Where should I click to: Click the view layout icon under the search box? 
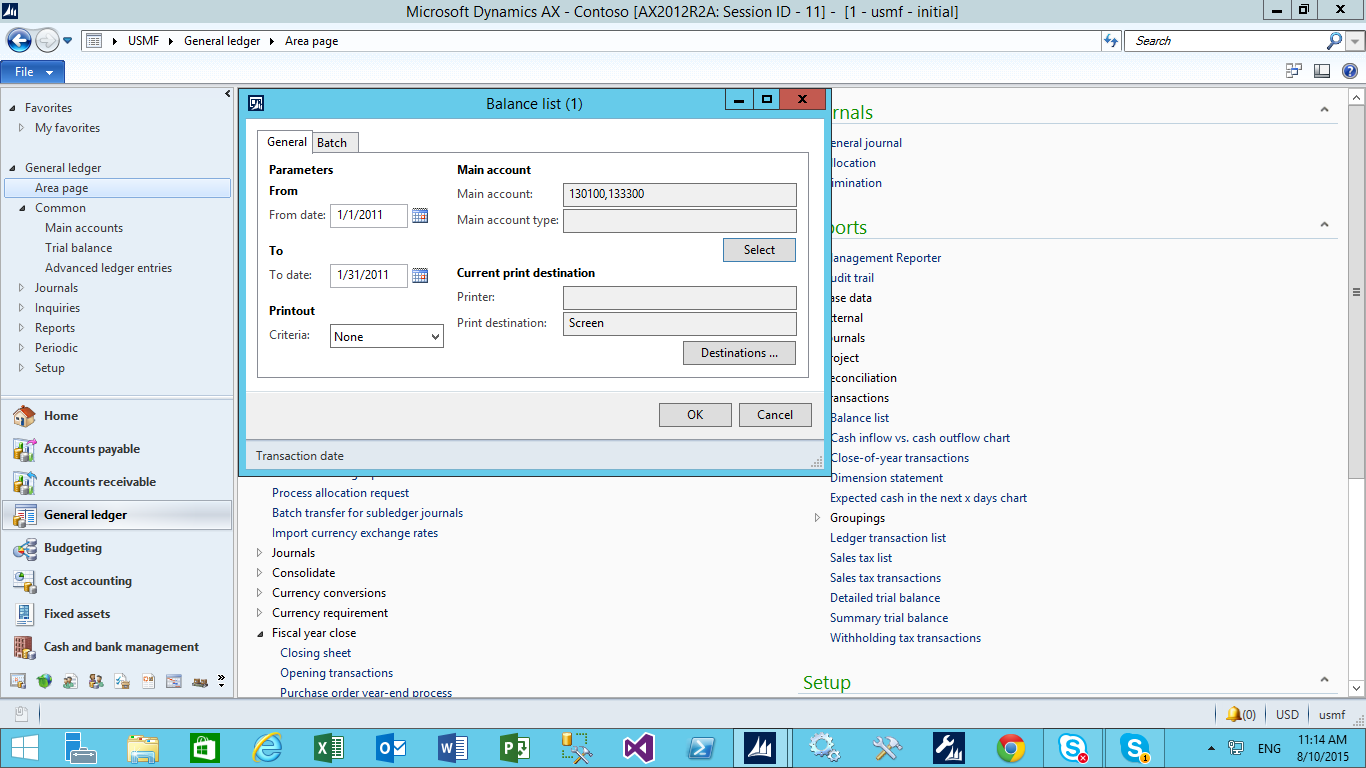[1322, 71]
